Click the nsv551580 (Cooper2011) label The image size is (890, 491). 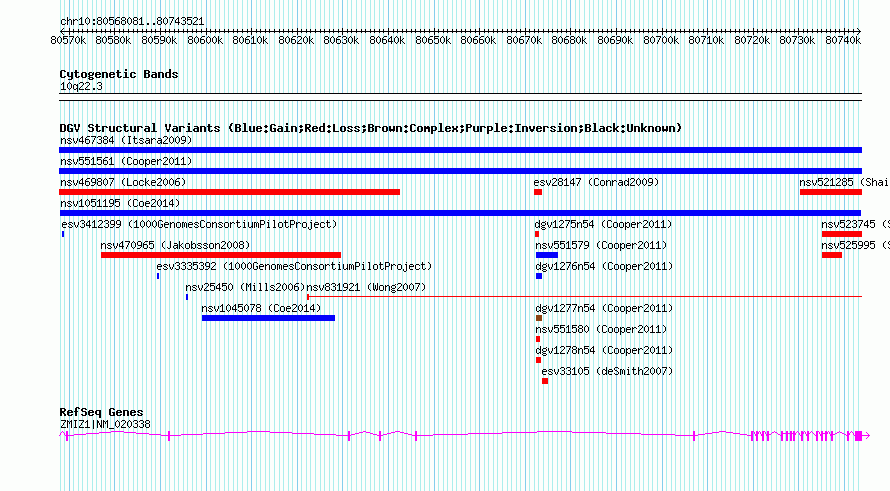(x=601, y=329)
